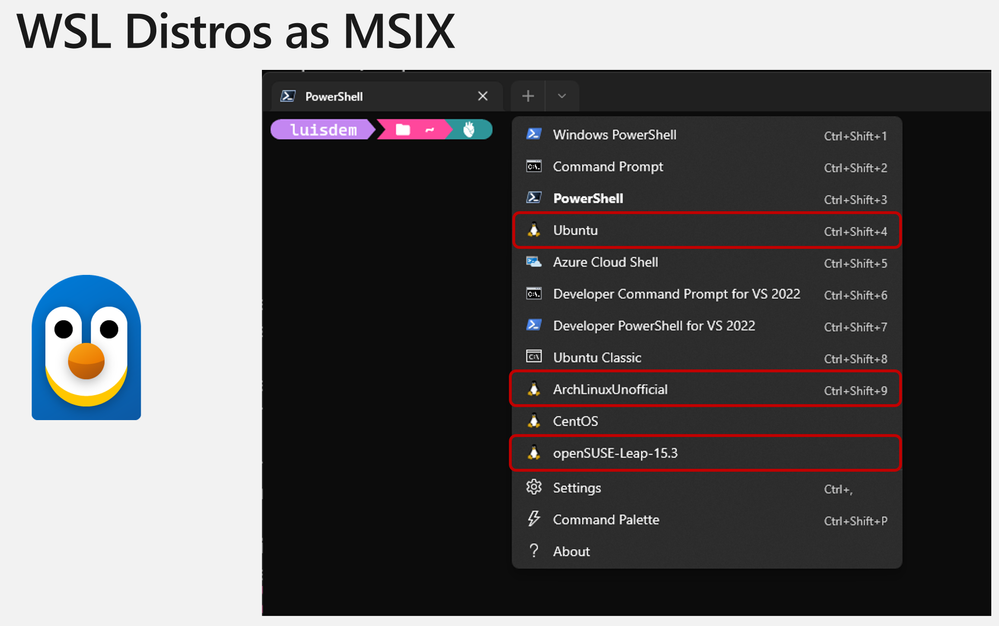The width and height of the screenshot is (999, 626).
Task: Click the PowerShell tab icon
Action: tap(288, 96)
